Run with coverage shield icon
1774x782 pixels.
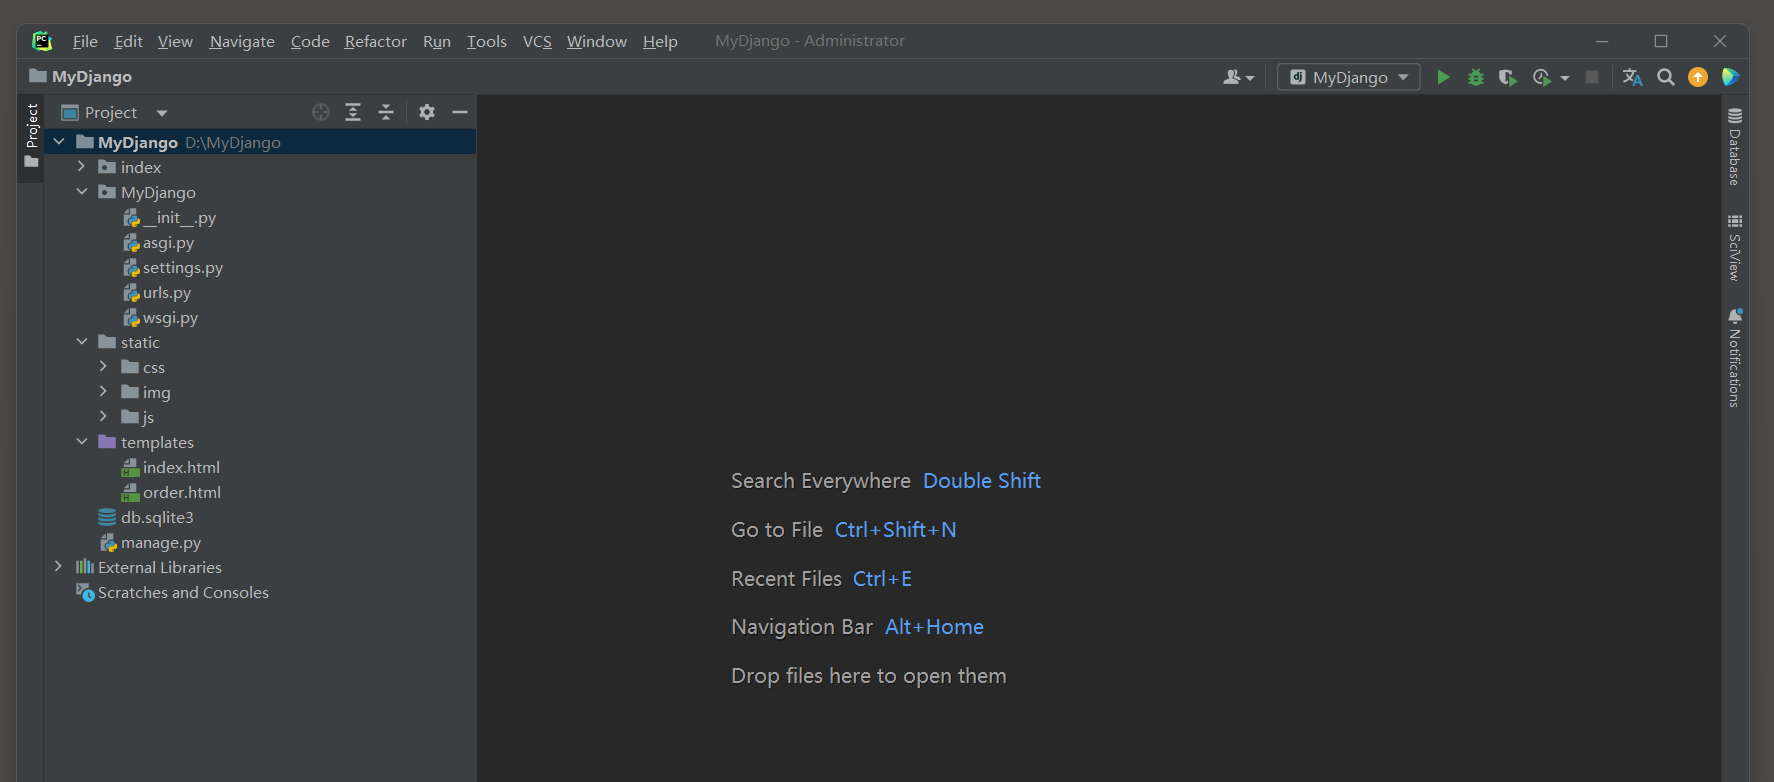(1508, 77)
